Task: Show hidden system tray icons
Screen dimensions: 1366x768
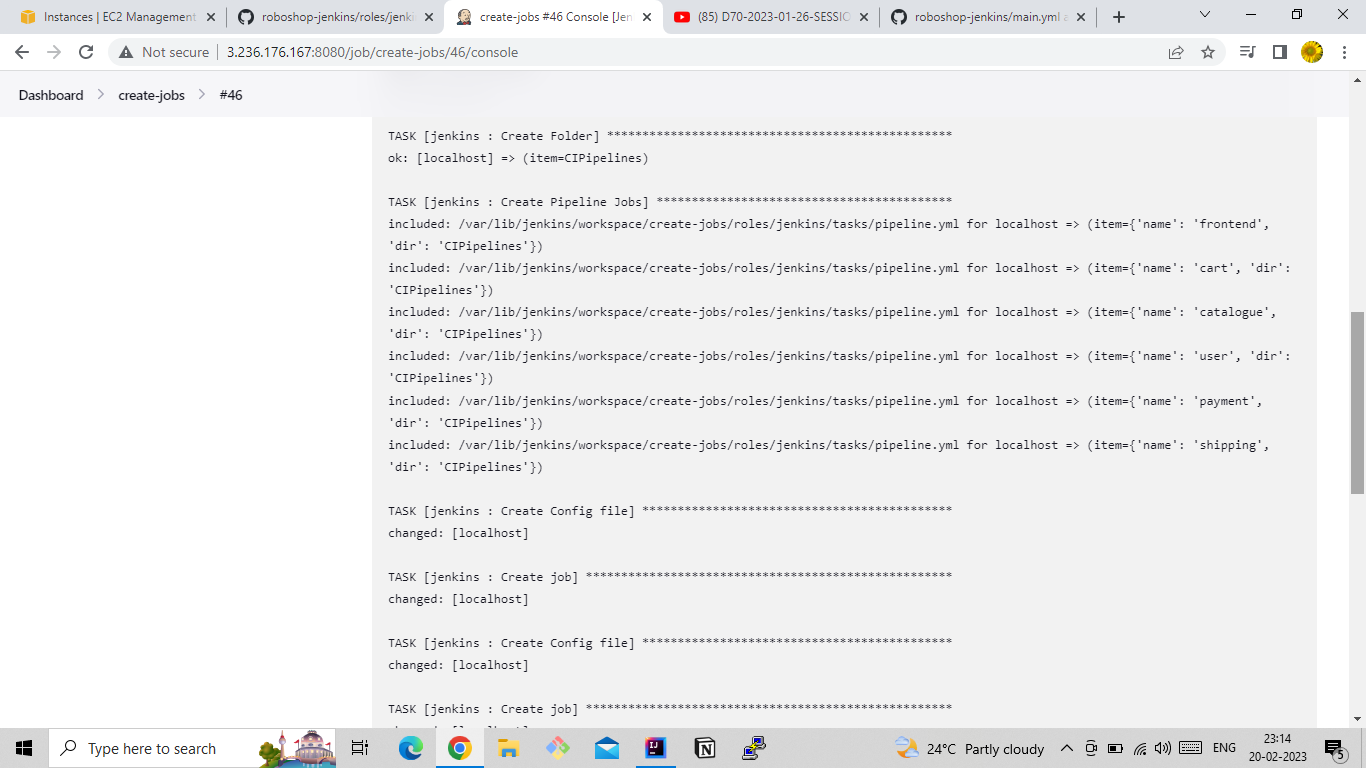Action: [x=1067, y=748]
